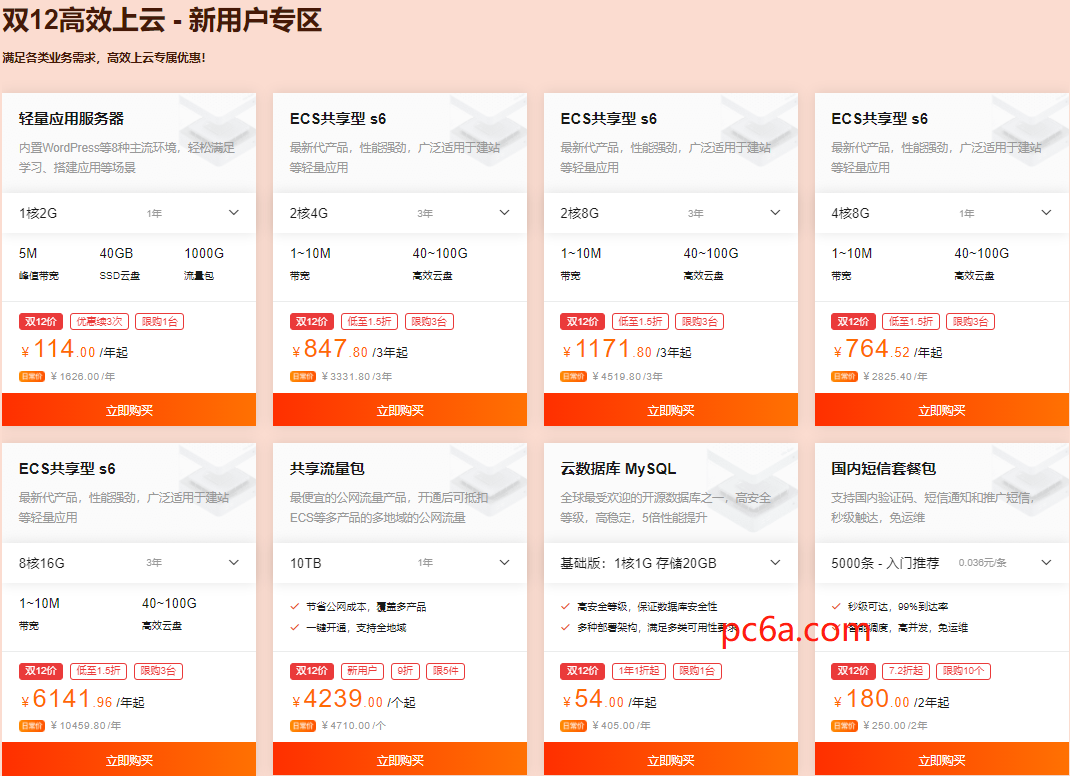The image size is (1070, 776).
Task: Click the 双12高效上云 - 新用户专区 heading
Action: pyautogui.click(x=162, y=20)
